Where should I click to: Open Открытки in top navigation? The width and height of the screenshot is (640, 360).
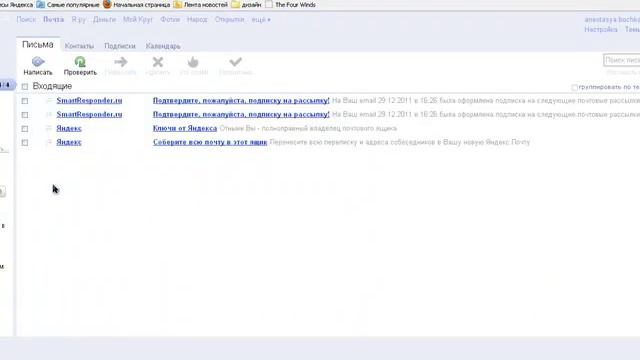229,20
